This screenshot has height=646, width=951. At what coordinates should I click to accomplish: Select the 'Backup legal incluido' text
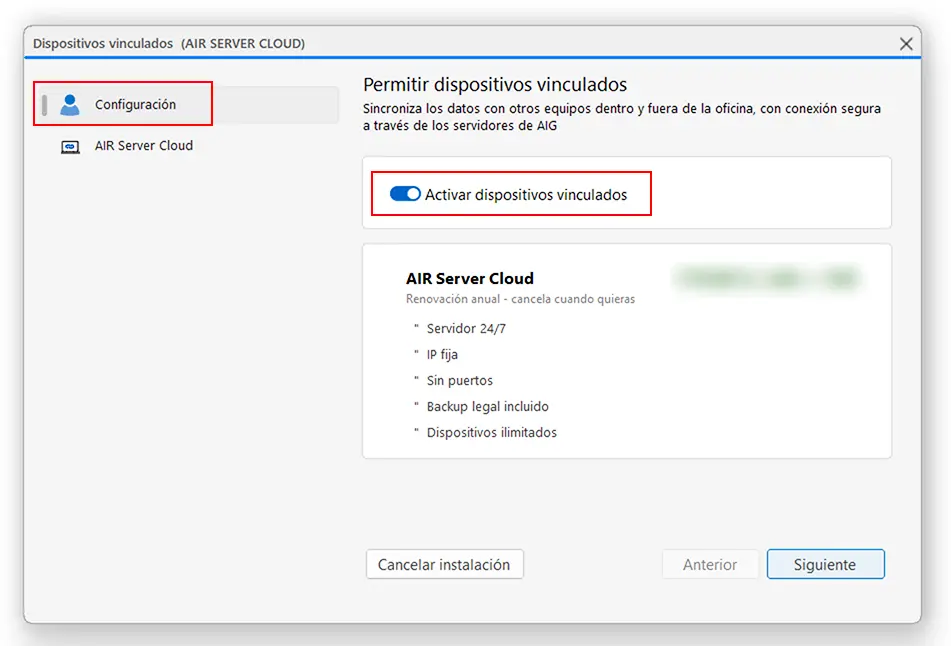(488, 407)
